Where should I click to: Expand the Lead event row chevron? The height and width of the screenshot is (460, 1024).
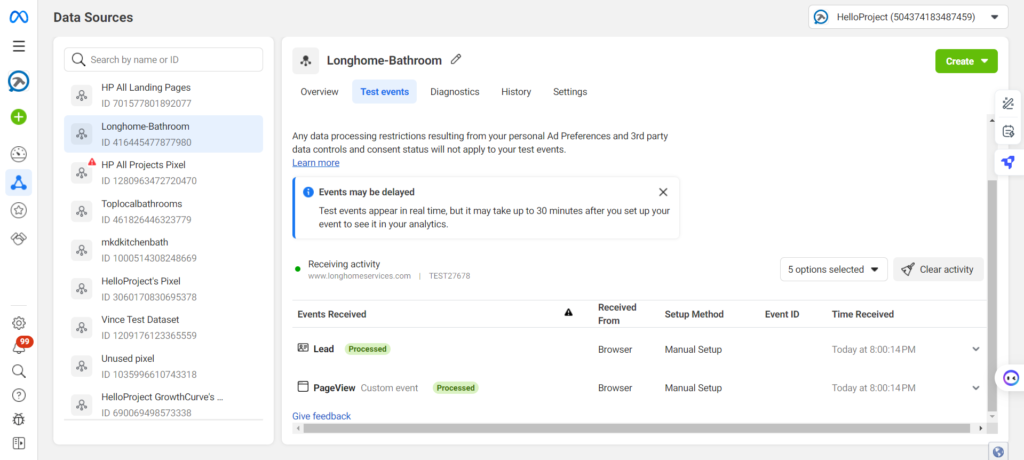(976, 349)
